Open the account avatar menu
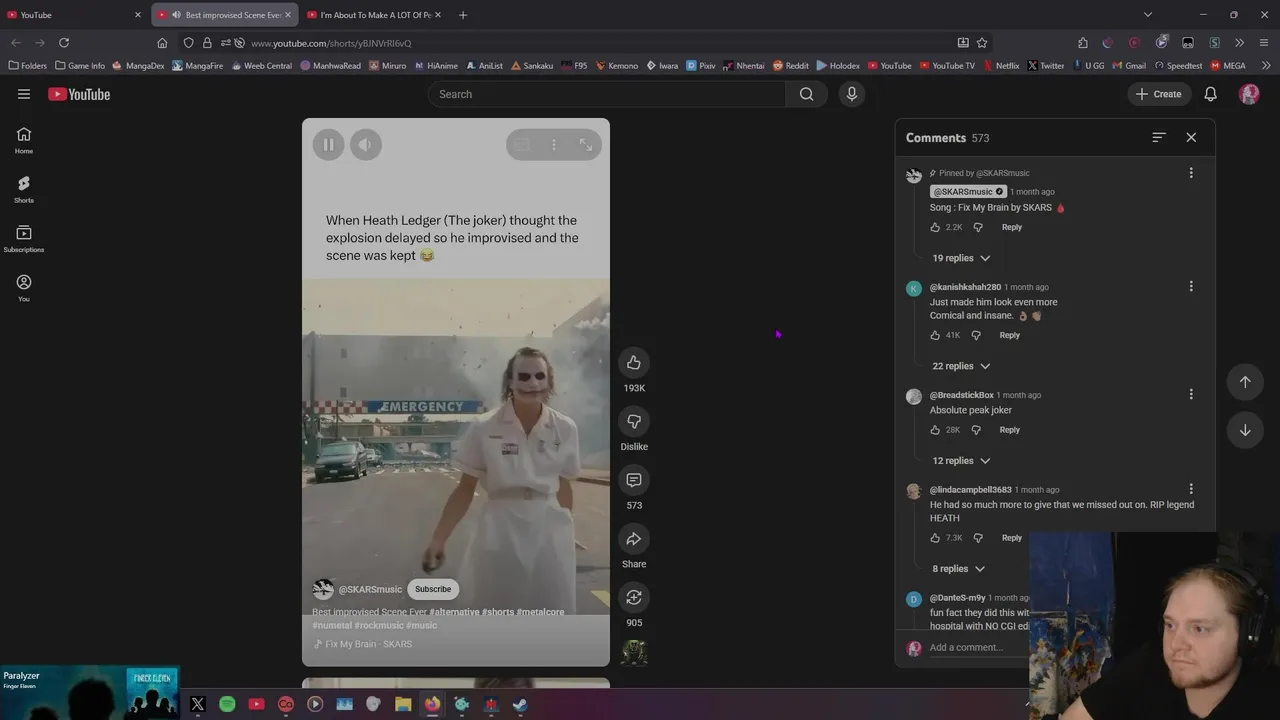The height and width of the screenshot is (720, 1280). coord(1249,94)
